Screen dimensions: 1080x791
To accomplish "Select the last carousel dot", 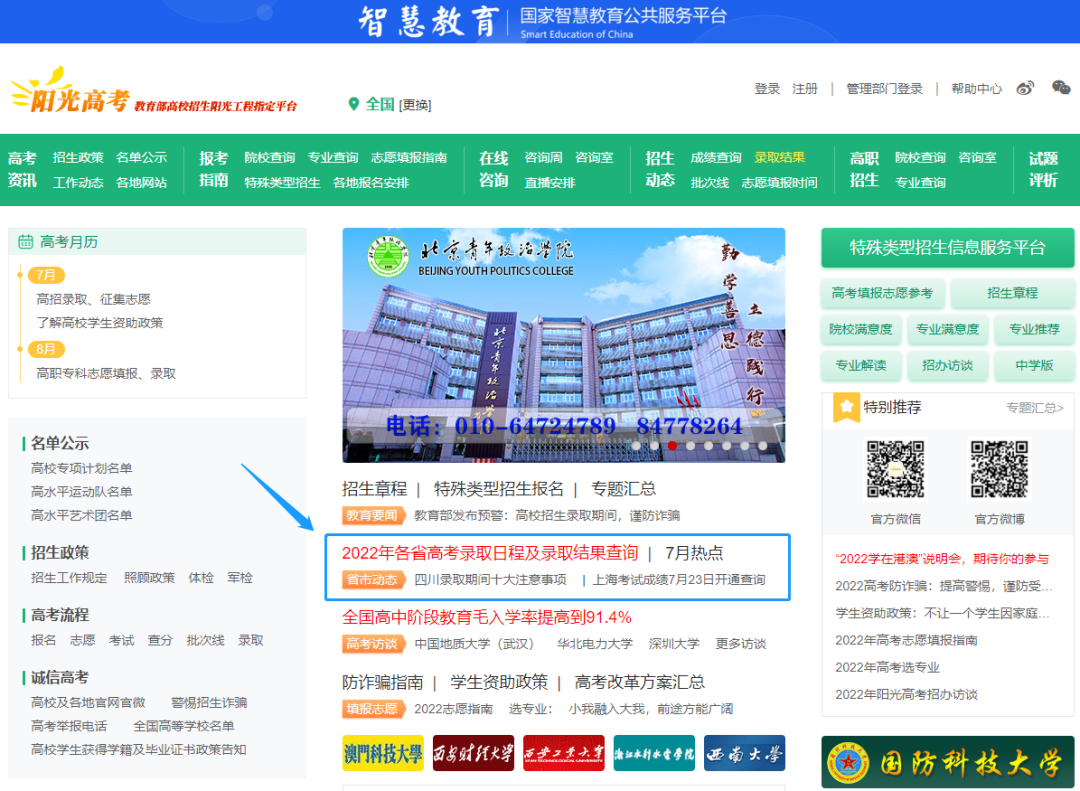I will pyautogui.click(x=762, y=446).
